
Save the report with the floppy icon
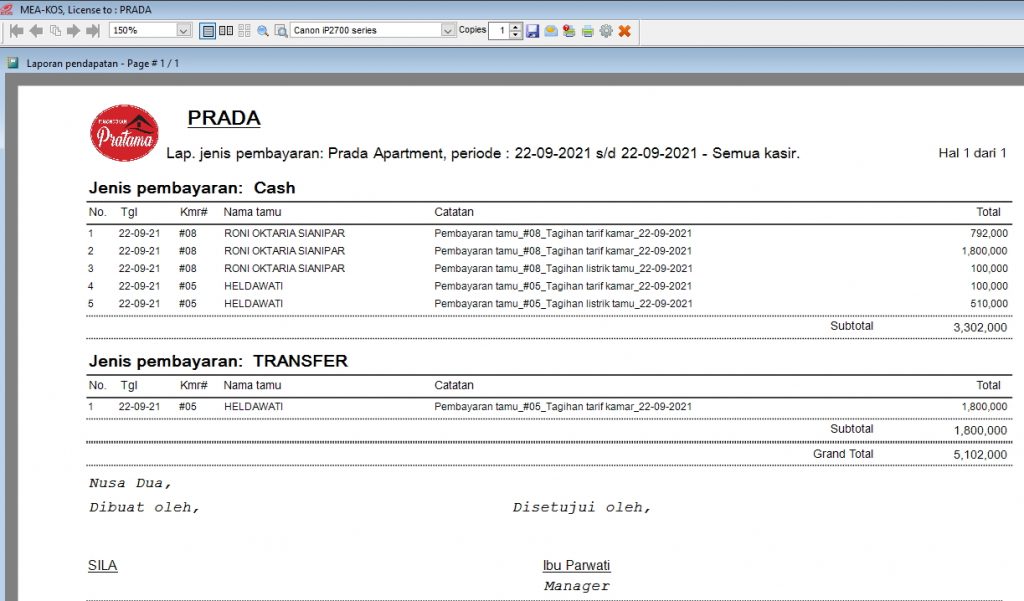point(533,31)
